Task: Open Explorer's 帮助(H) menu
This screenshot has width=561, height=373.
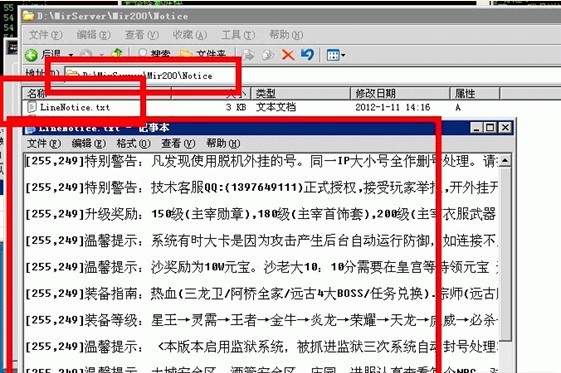Action: coord(286,35)
